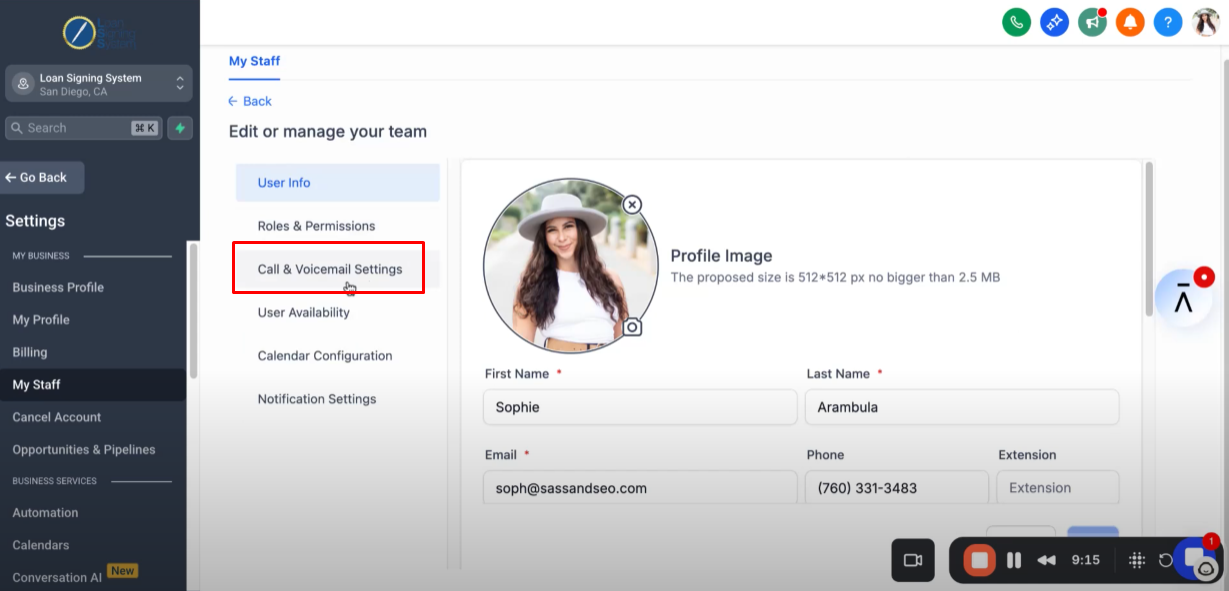Image resolution: width=1229 pixels, height=591 pixels.
Task: Expand the Loan Signing System account switcher
Action: 99,84
